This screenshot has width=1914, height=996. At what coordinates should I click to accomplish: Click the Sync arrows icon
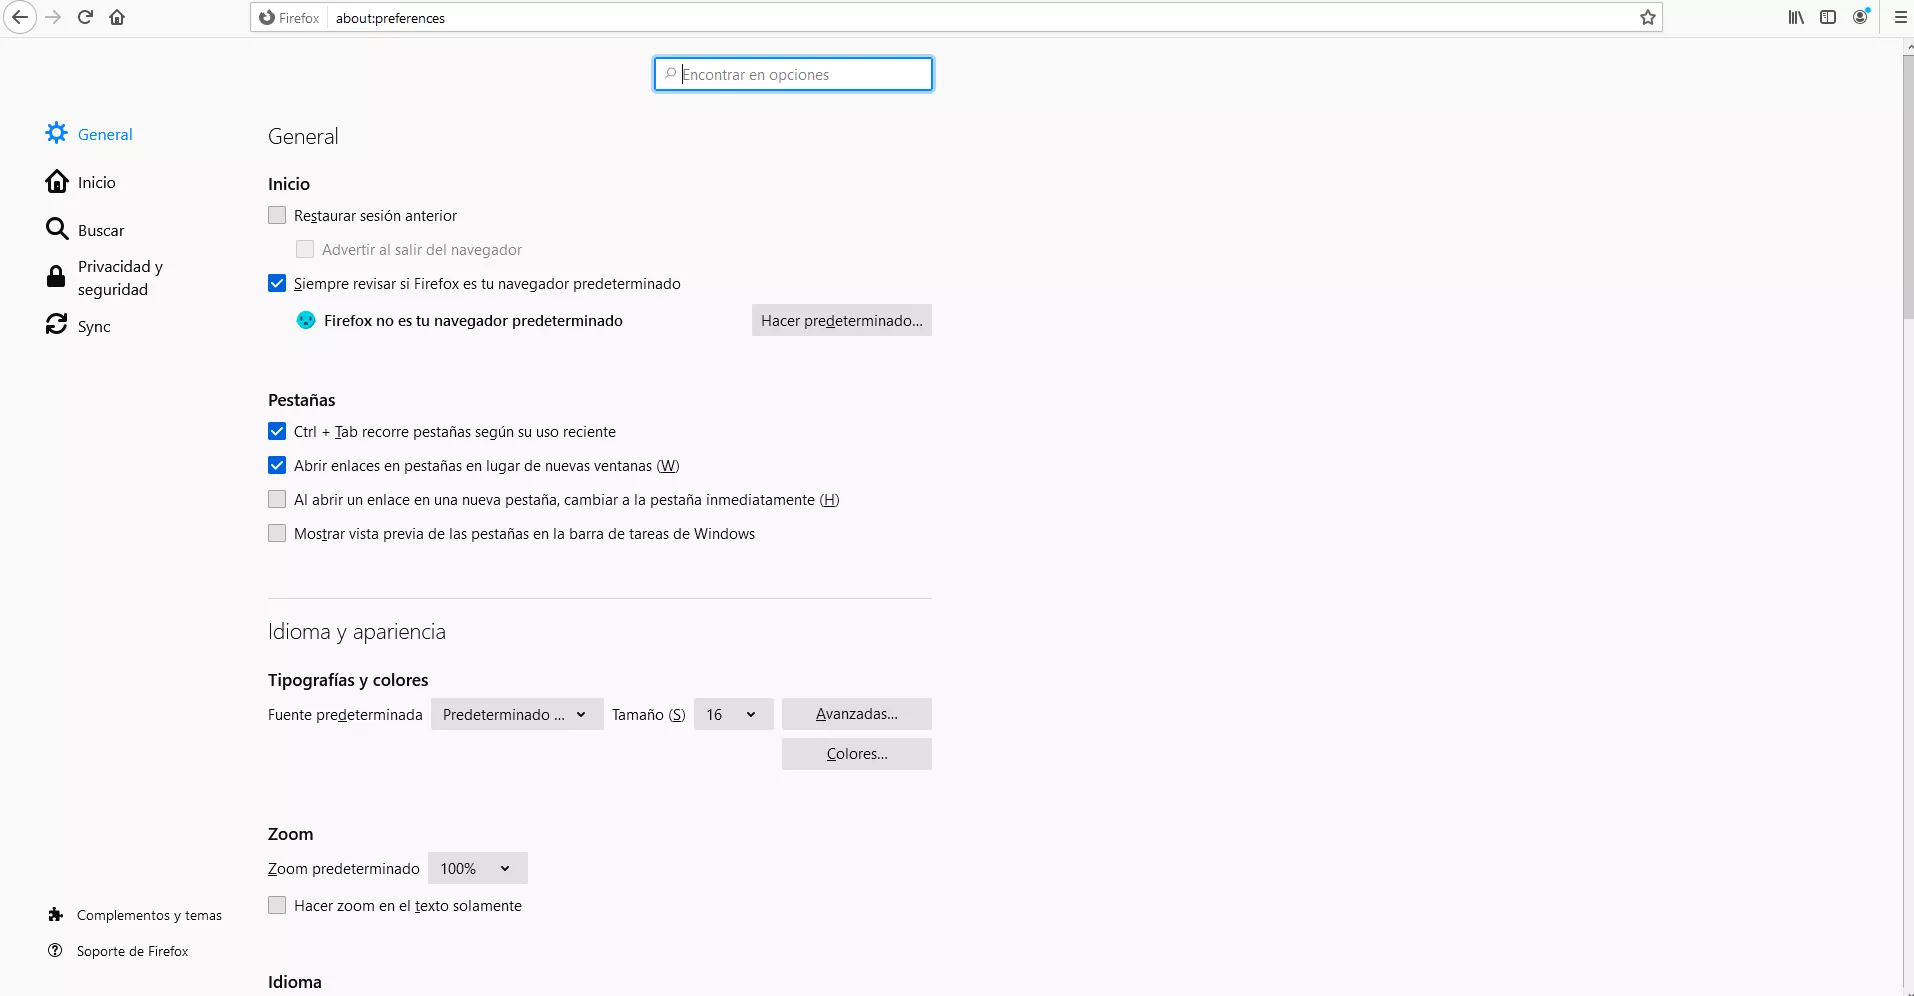pyautogui.click(x=57, y=325)
